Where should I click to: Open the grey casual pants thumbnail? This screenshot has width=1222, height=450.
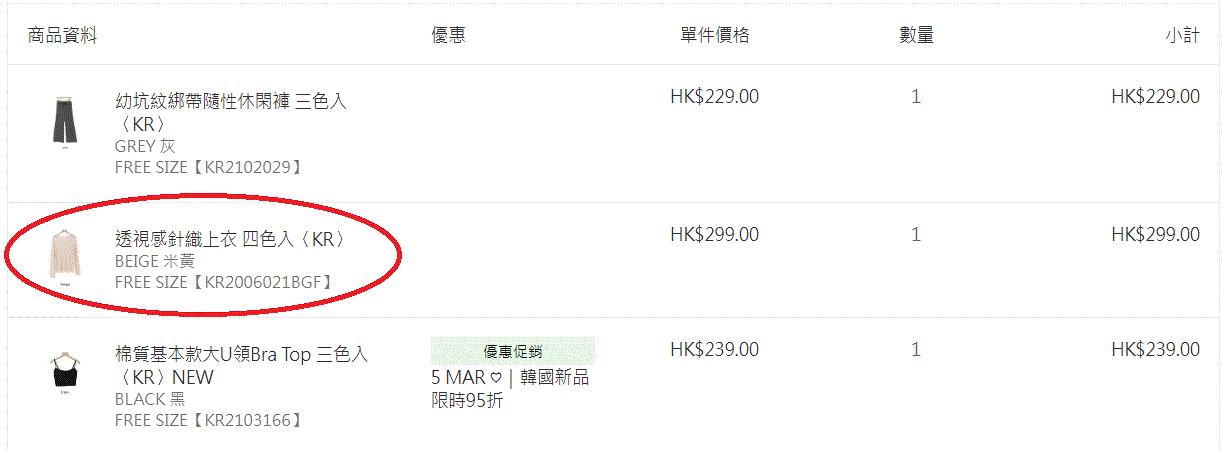(x=64, y=123)
